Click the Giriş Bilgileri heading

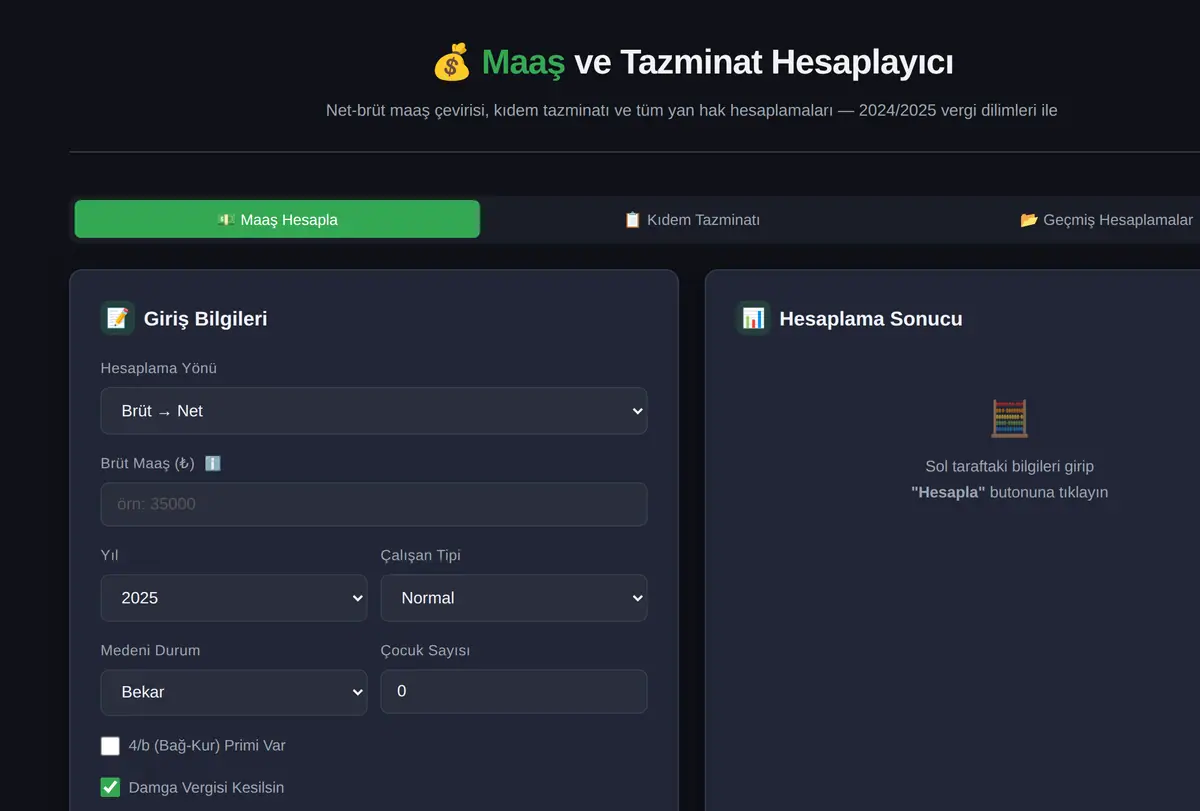tap(206, 319)
